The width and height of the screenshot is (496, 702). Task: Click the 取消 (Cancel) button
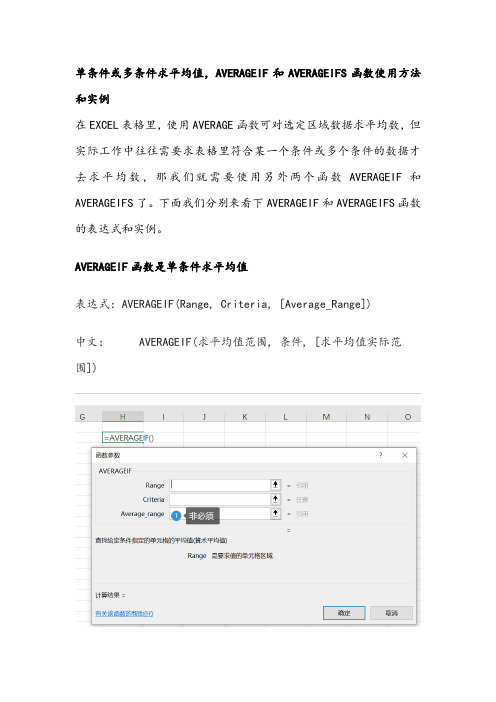point(391,613)
